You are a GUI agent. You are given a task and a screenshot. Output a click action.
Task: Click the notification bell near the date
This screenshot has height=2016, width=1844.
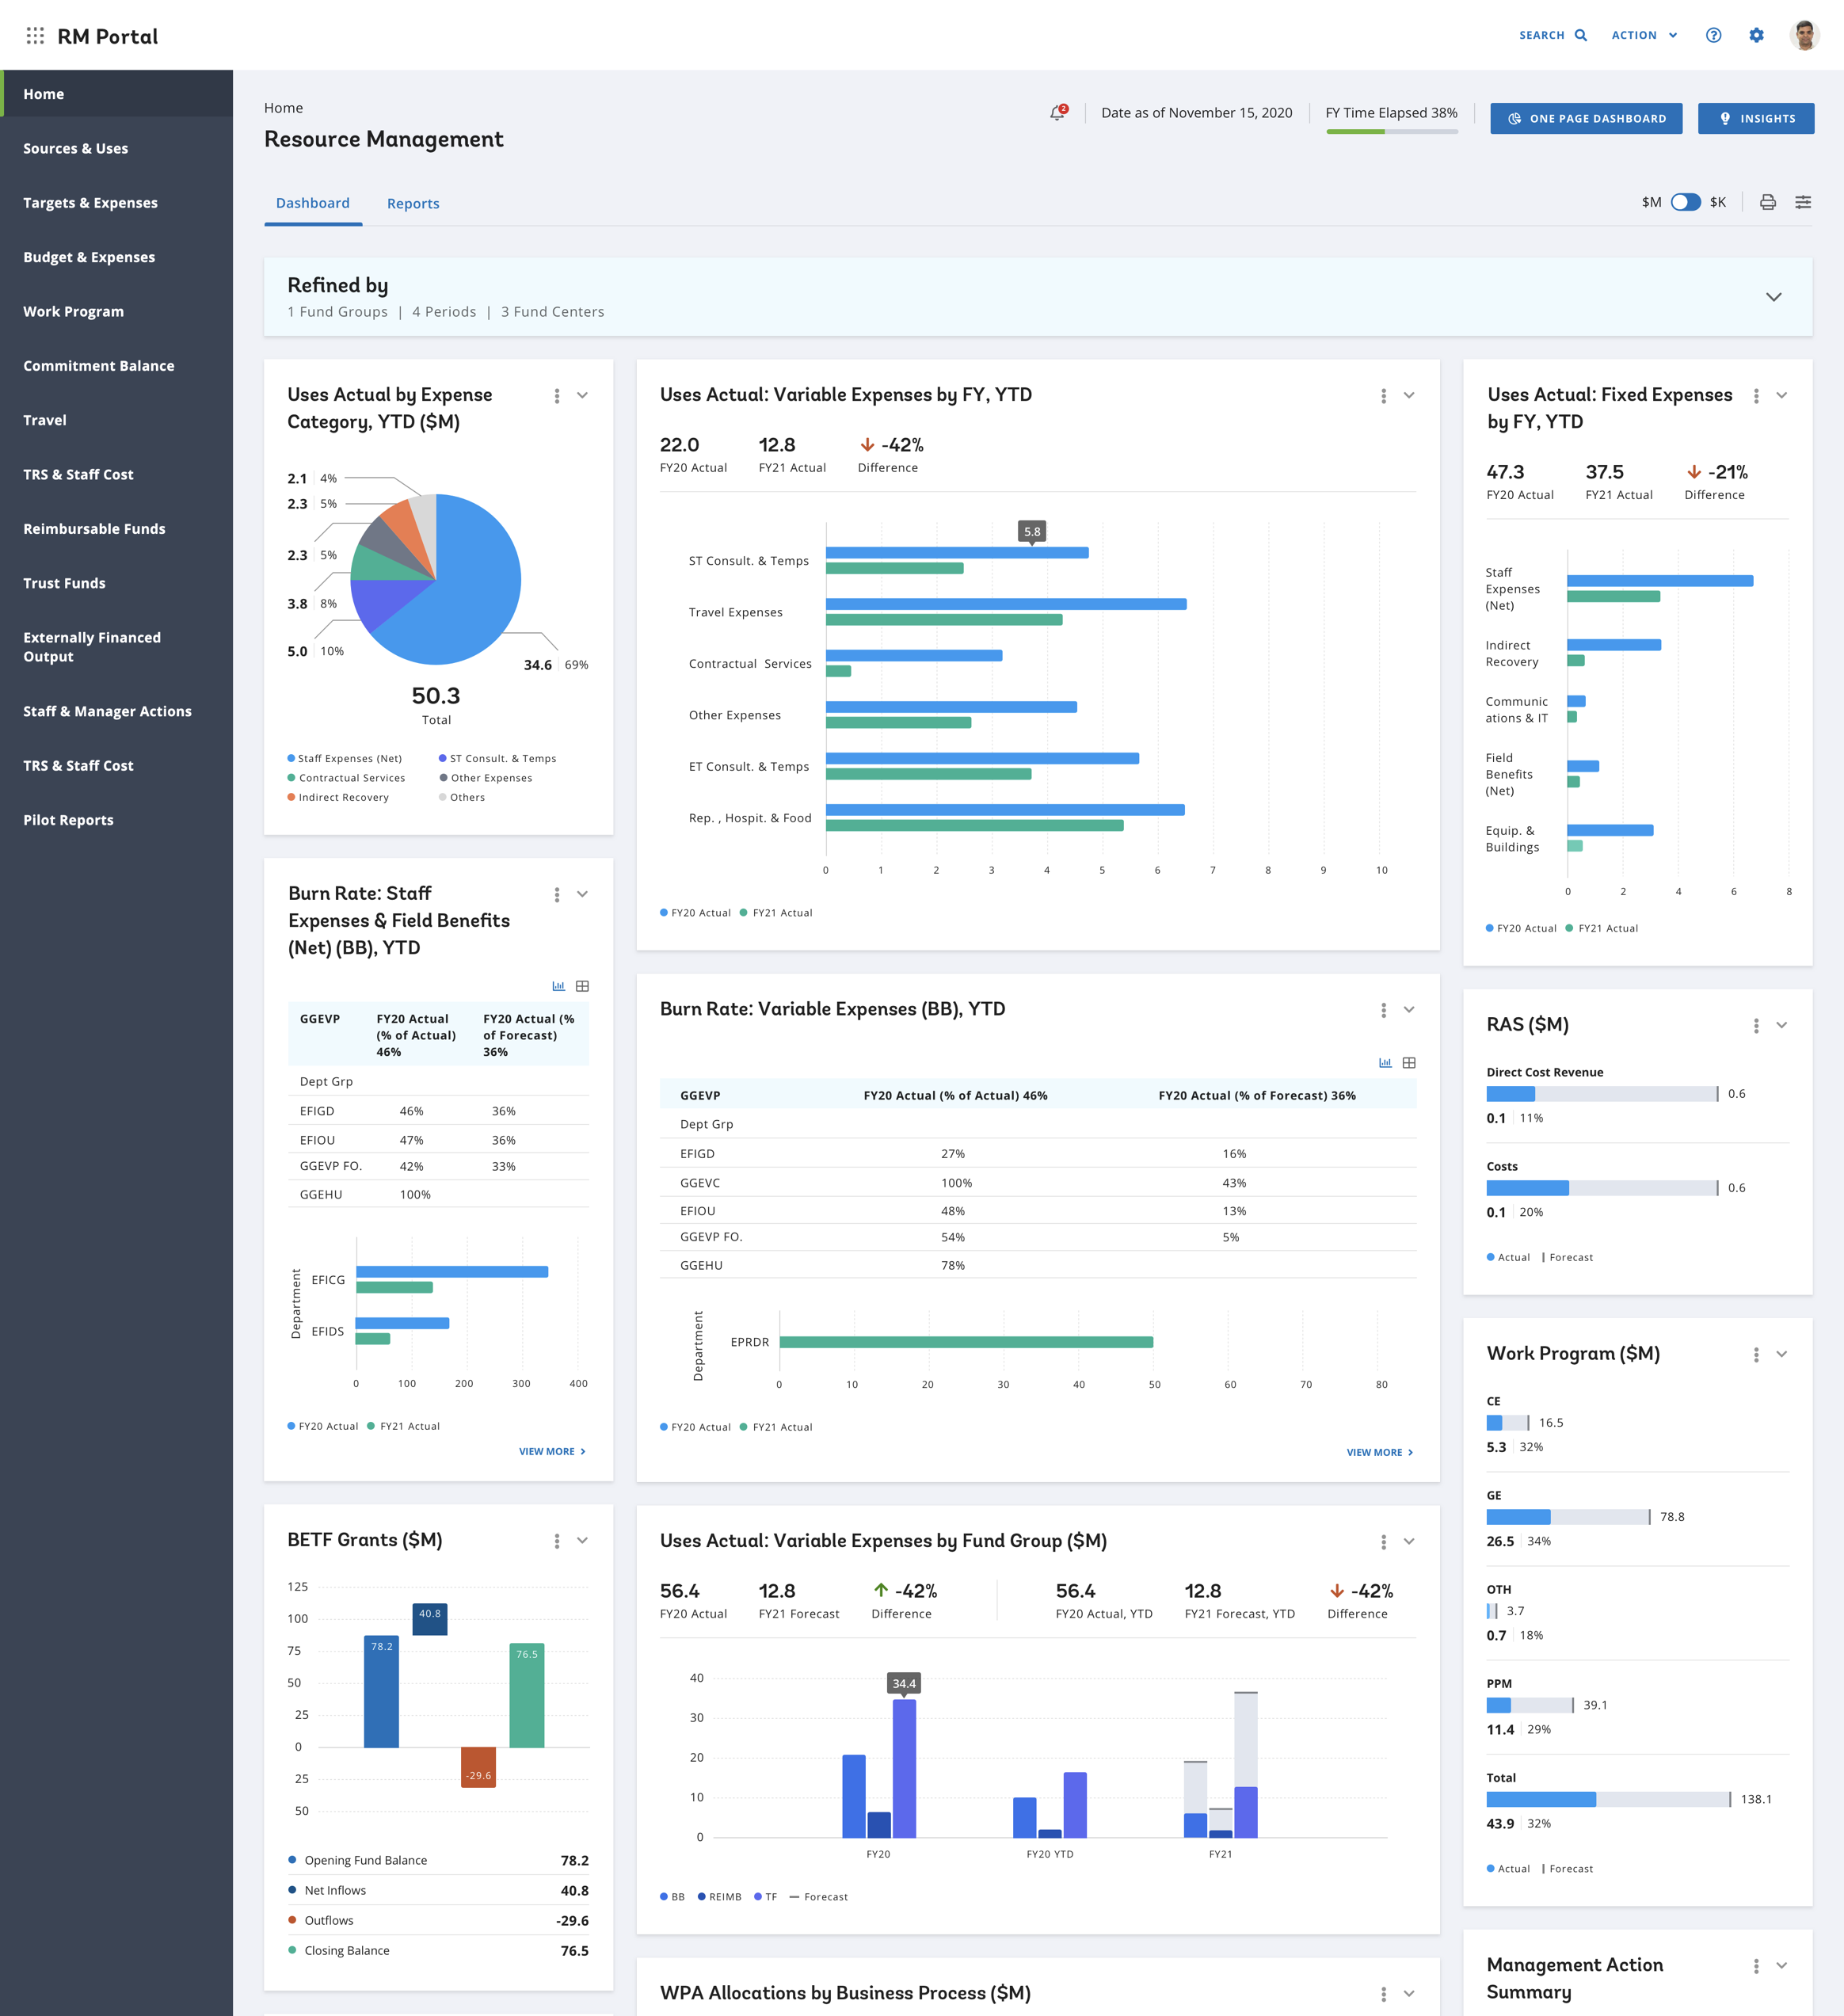pos(1057,112)
